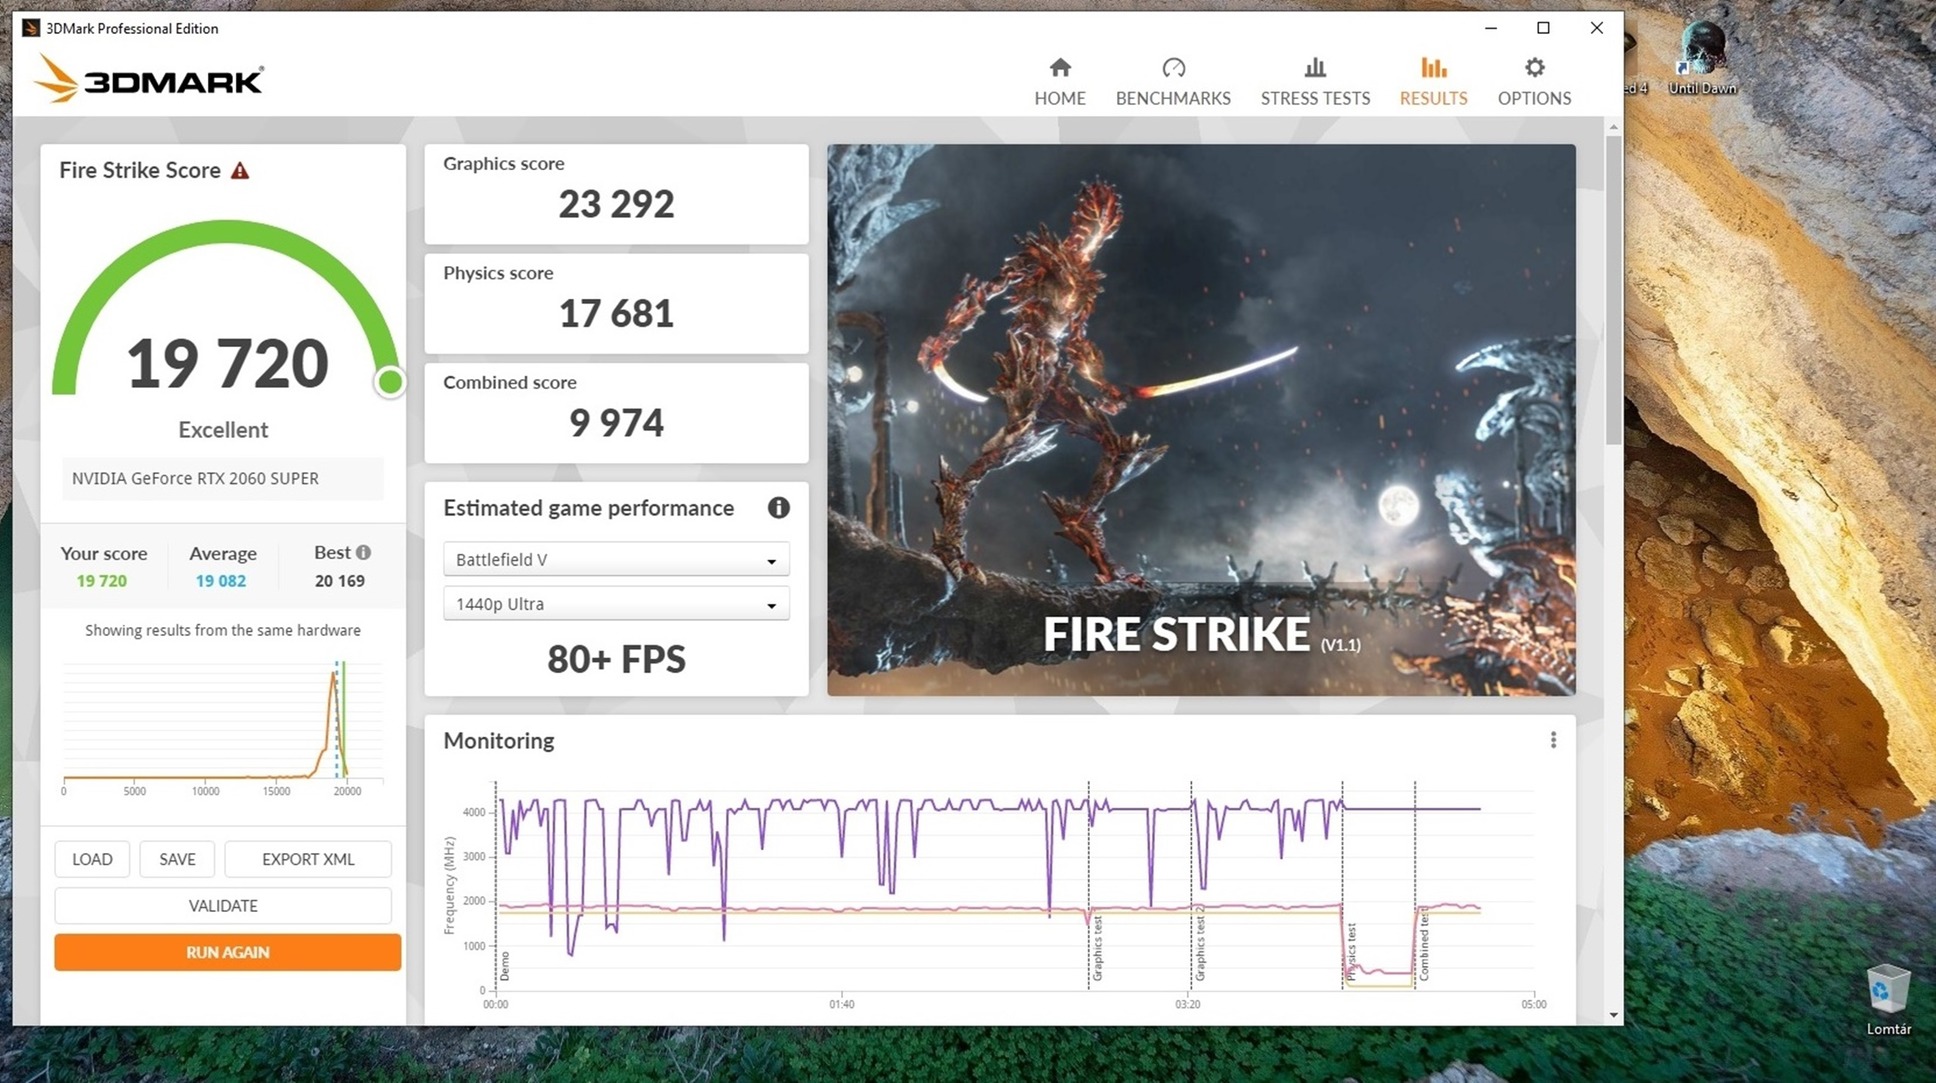Image resolution: width=1936 pixels, height=1083 pixels.
Task: Click the Fire Strike Score warning triangle
Action: coord(240,171)
